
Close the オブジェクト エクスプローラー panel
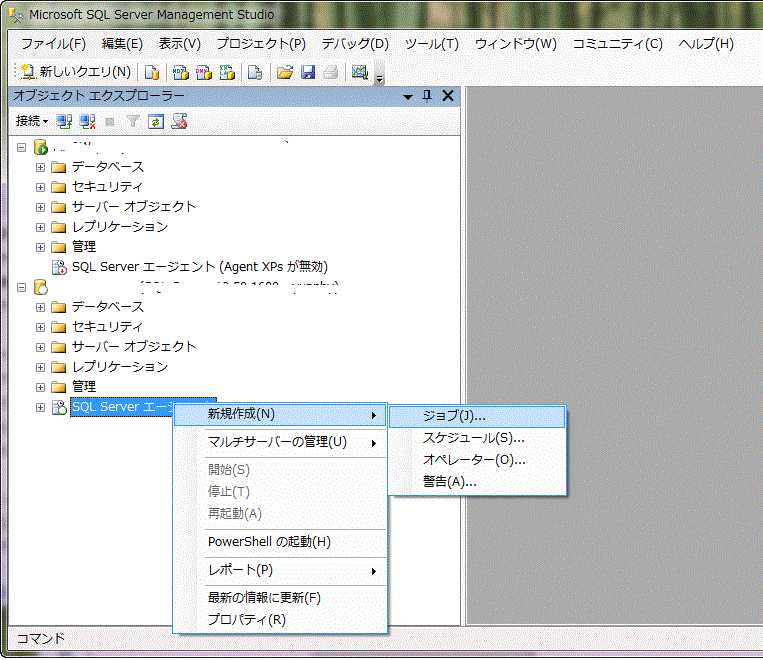[448, 95]
